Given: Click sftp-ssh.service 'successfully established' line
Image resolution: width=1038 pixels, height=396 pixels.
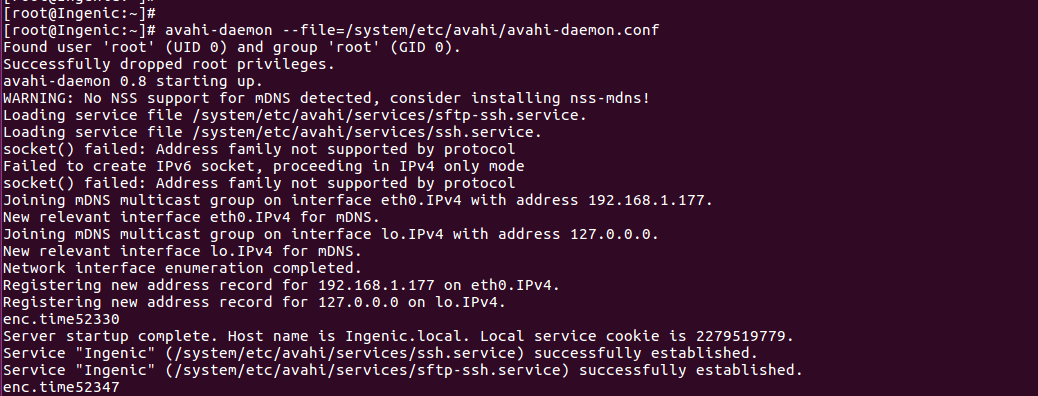Looking at the screenshot, I should pos(402,370).
